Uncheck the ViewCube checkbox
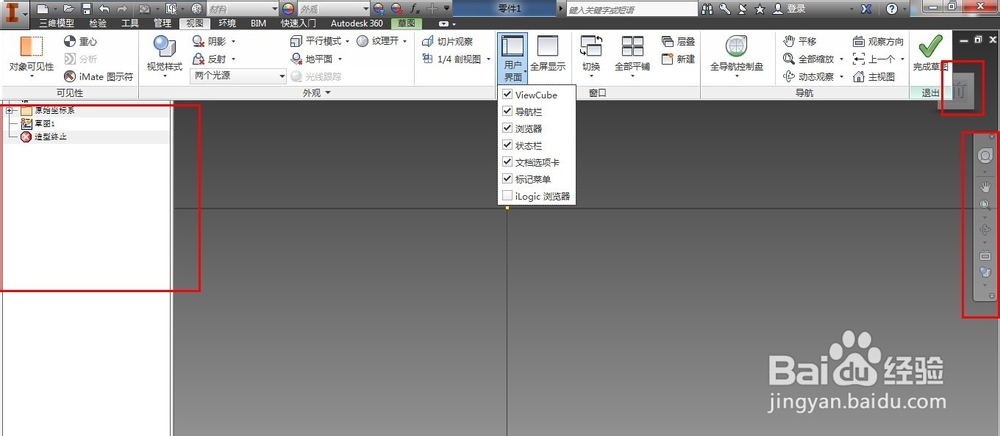Image resolution: width=1000 pixels, height=436 pixels. coord(507,94)
